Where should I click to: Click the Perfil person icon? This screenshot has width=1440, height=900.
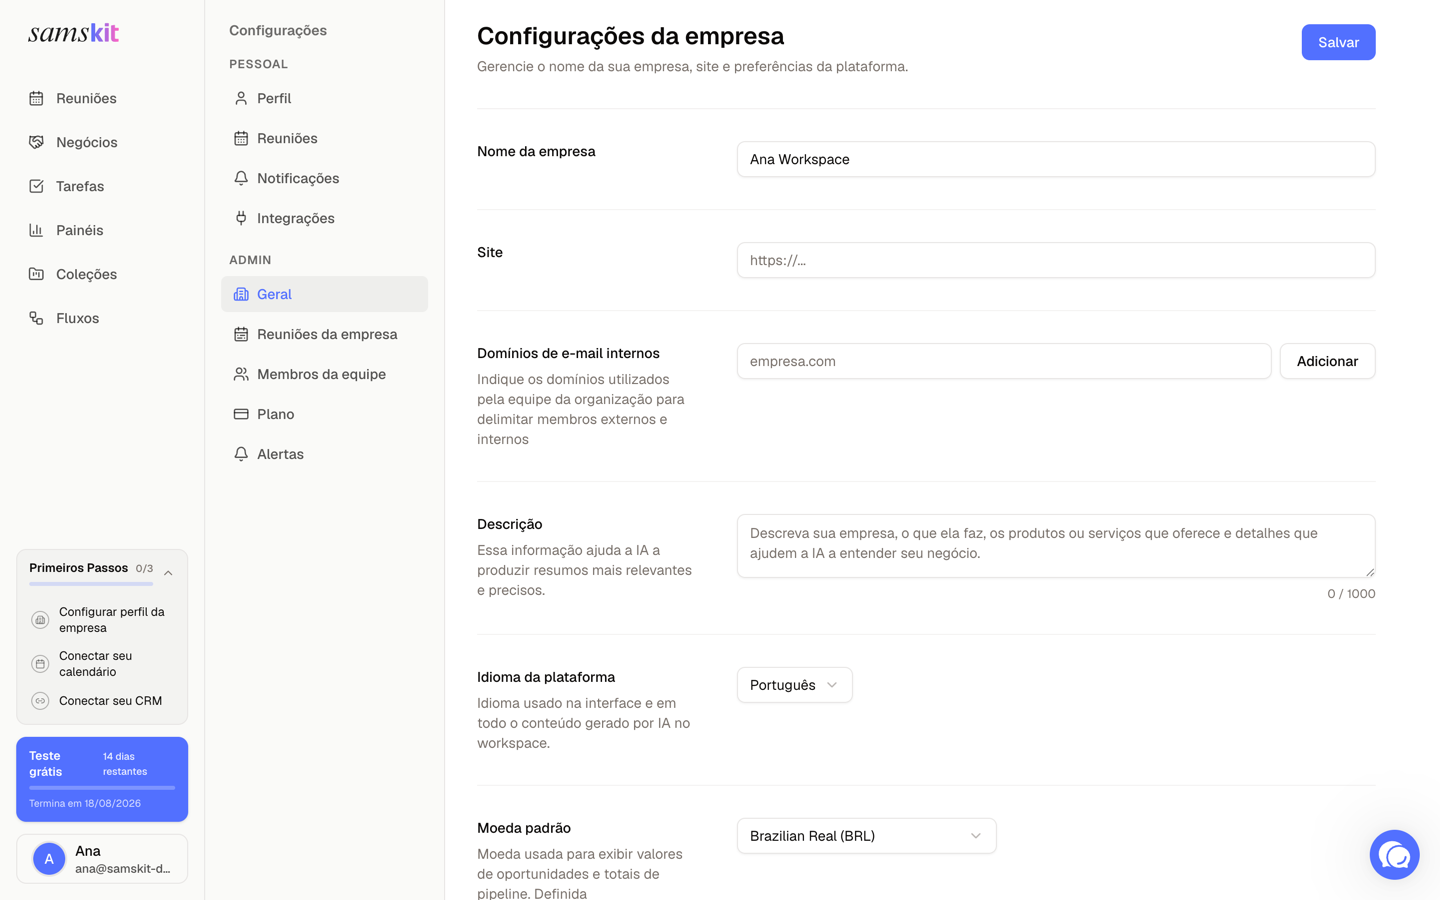click(241, 98)
